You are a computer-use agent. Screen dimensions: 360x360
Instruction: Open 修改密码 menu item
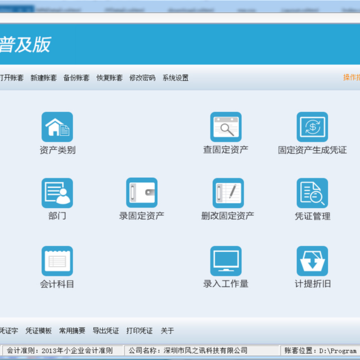pyautogui.click(x=142, y=78)
